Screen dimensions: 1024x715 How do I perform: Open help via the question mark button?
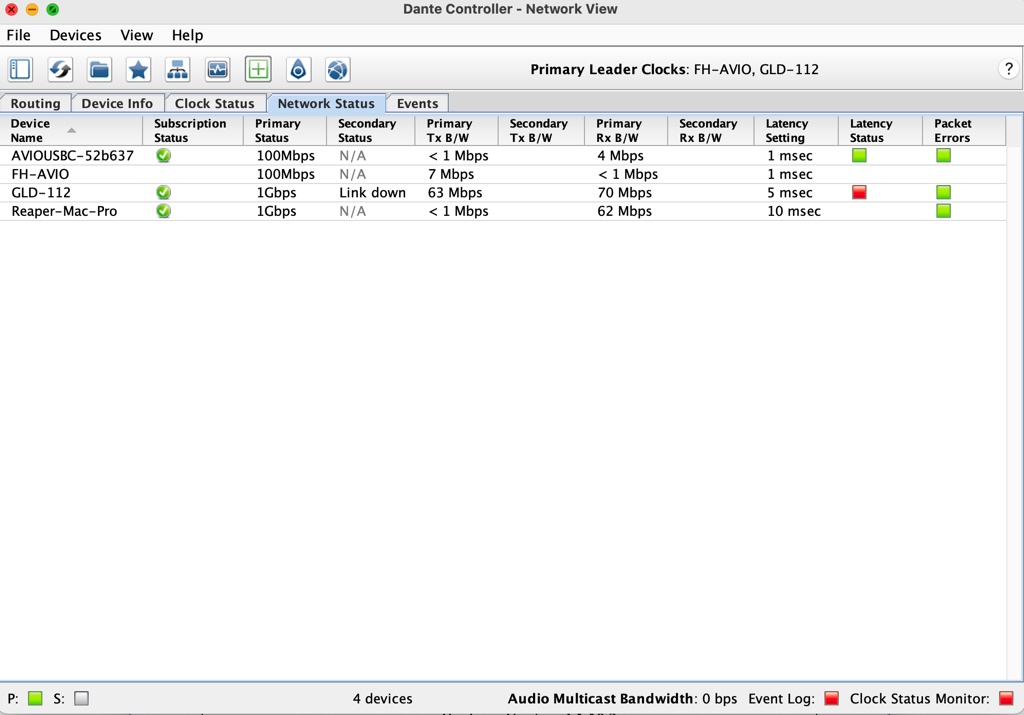coord(1008,69)
